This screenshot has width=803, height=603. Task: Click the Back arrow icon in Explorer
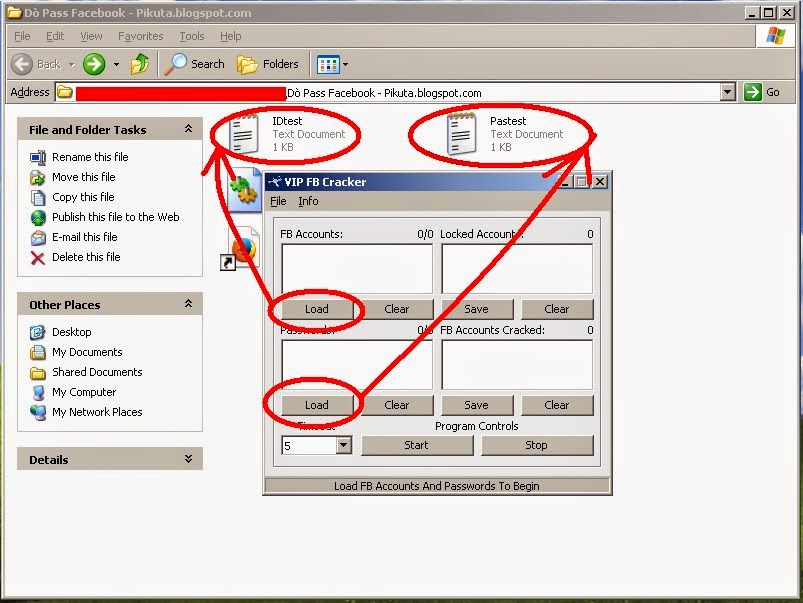point(22,64)
